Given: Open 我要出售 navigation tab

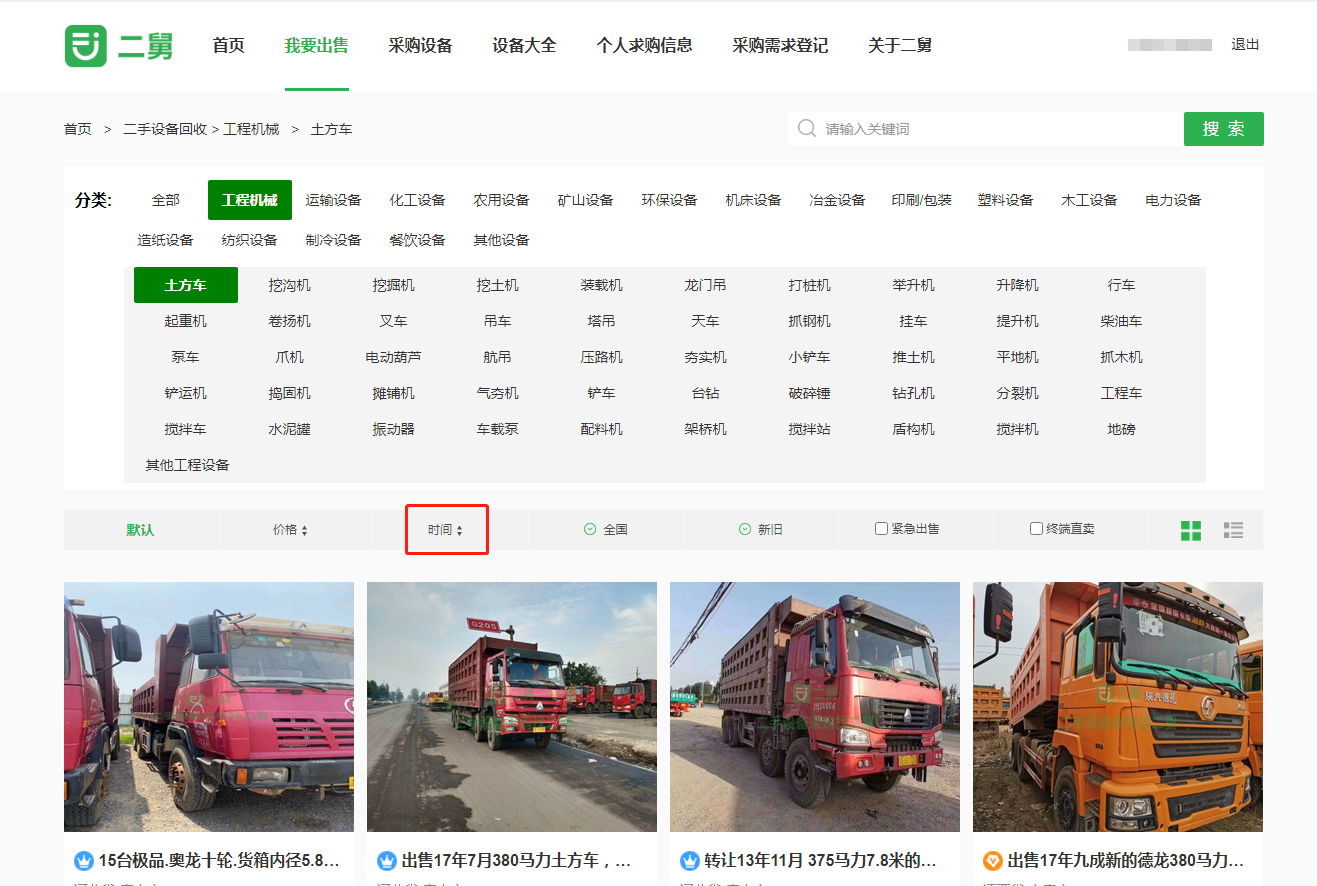Looking at the screenshot, I should (317, 45).
